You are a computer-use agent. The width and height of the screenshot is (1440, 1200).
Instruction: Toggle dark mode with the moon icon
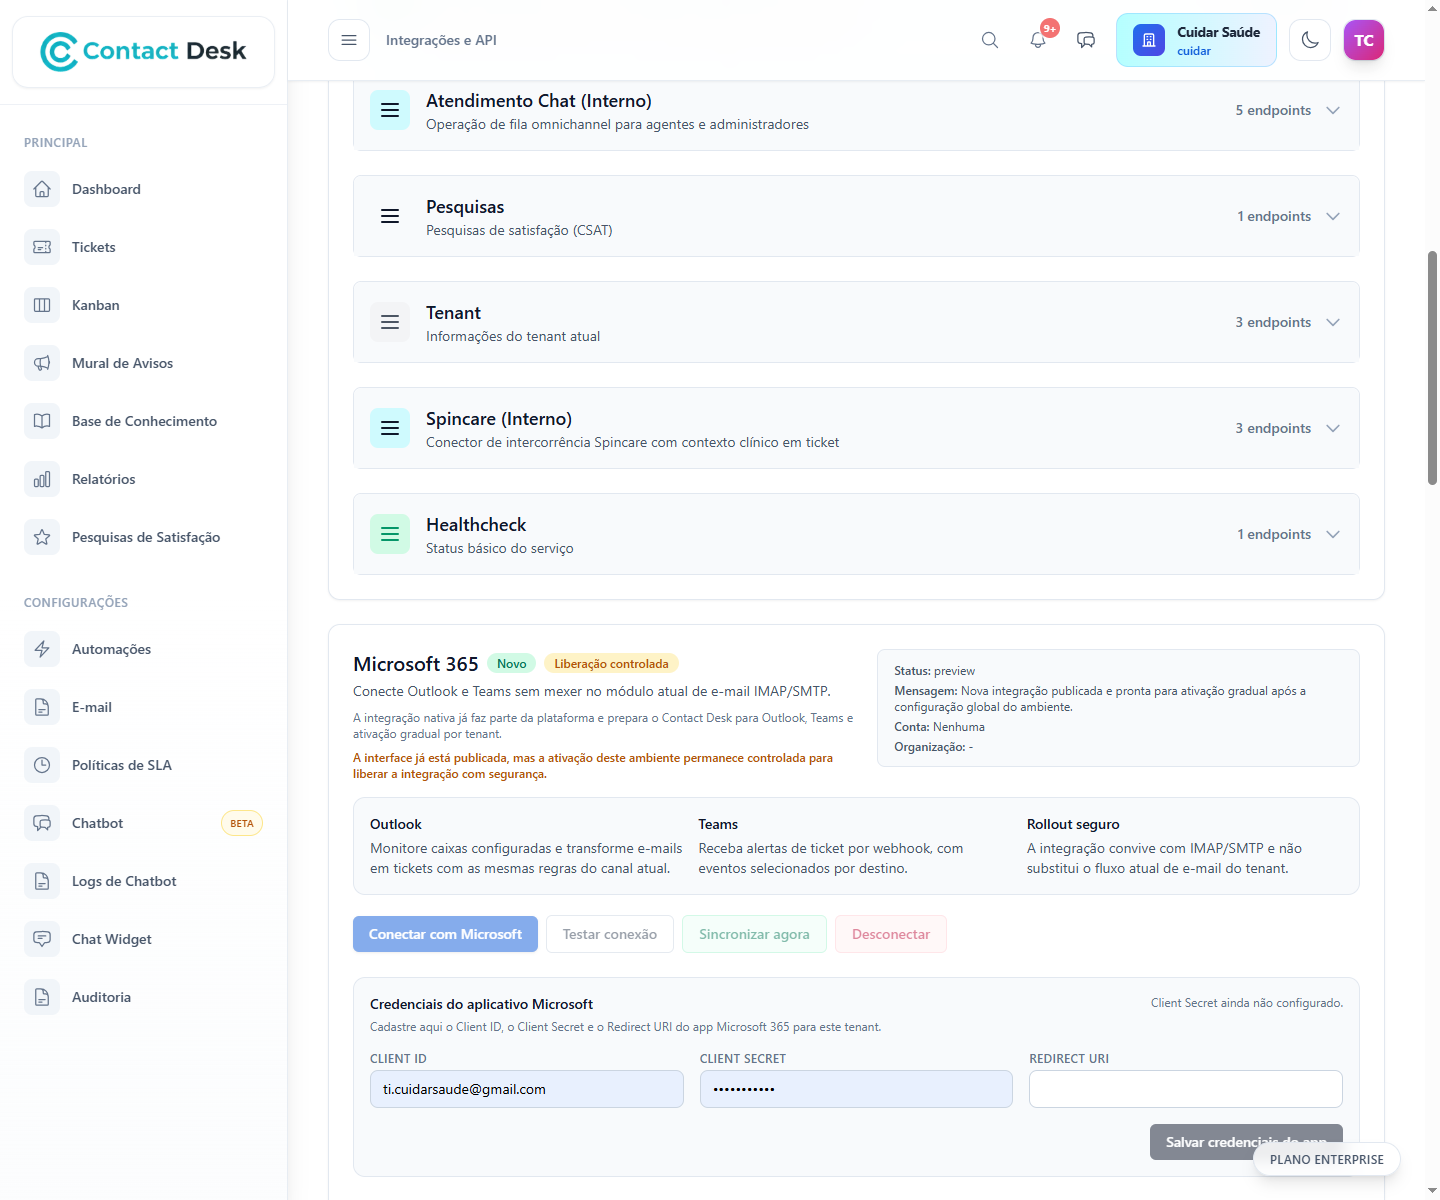1310,40
